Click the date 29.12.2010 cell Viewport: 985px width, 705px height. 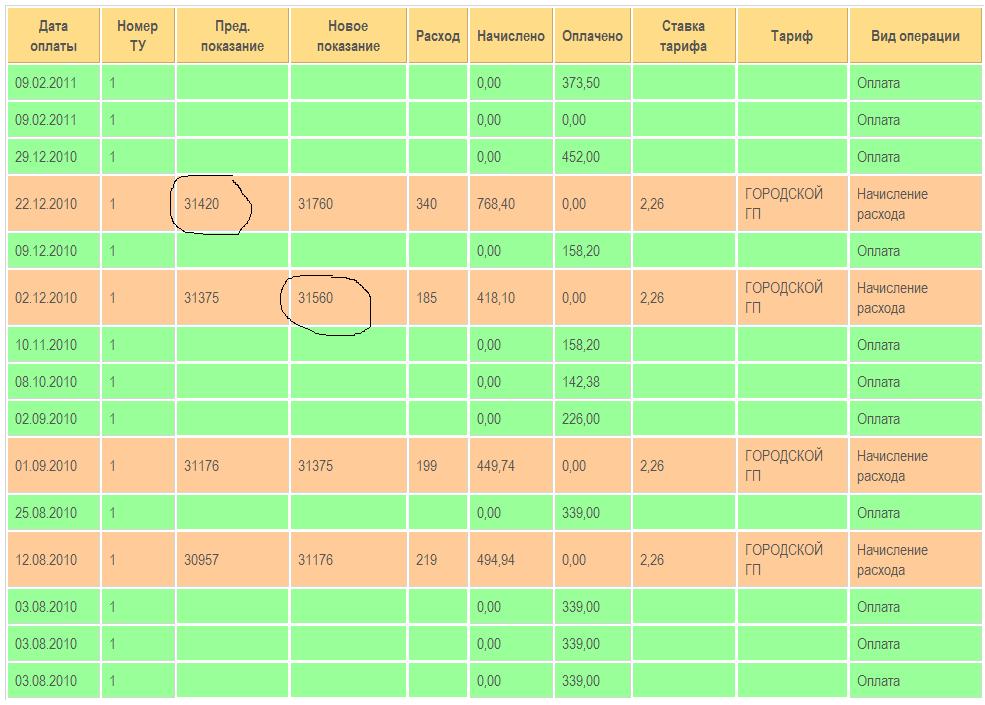[x=46, y=157]
